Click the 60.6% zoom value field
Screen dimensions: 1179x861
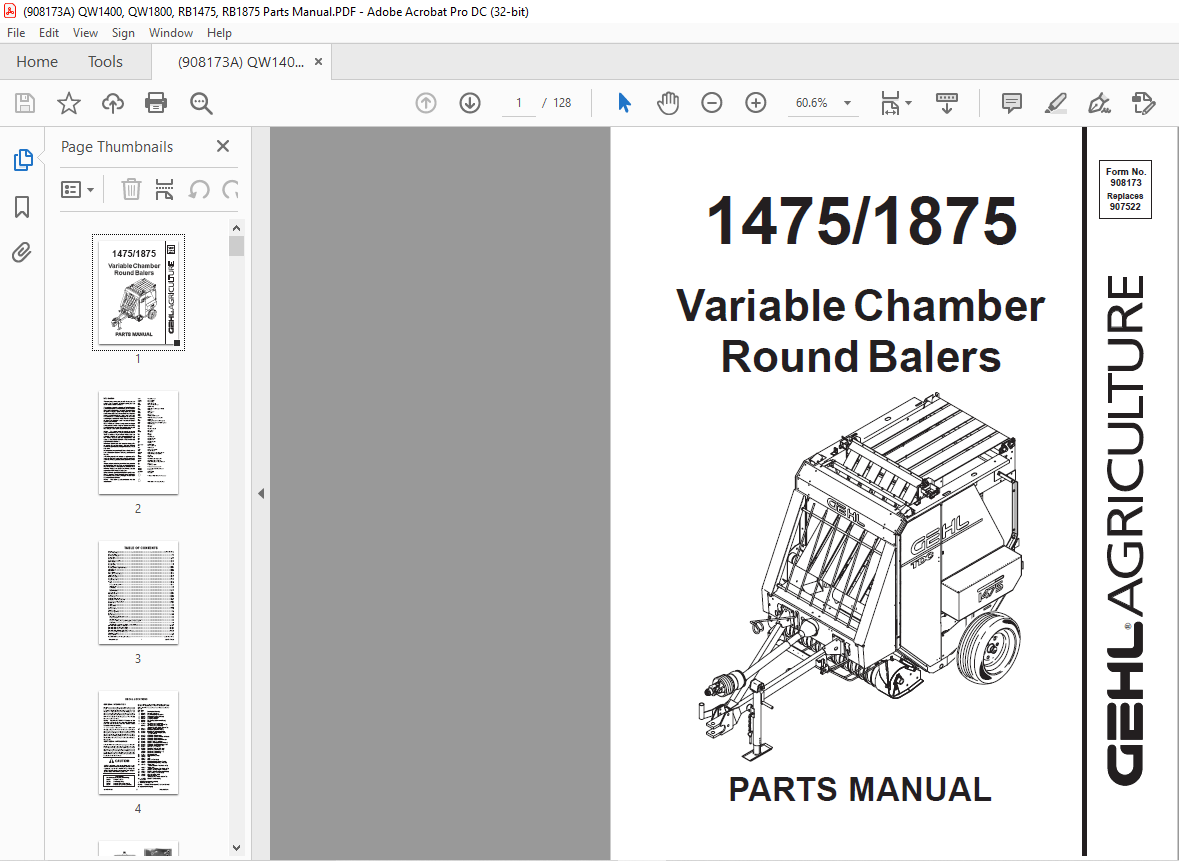point(812,103)
